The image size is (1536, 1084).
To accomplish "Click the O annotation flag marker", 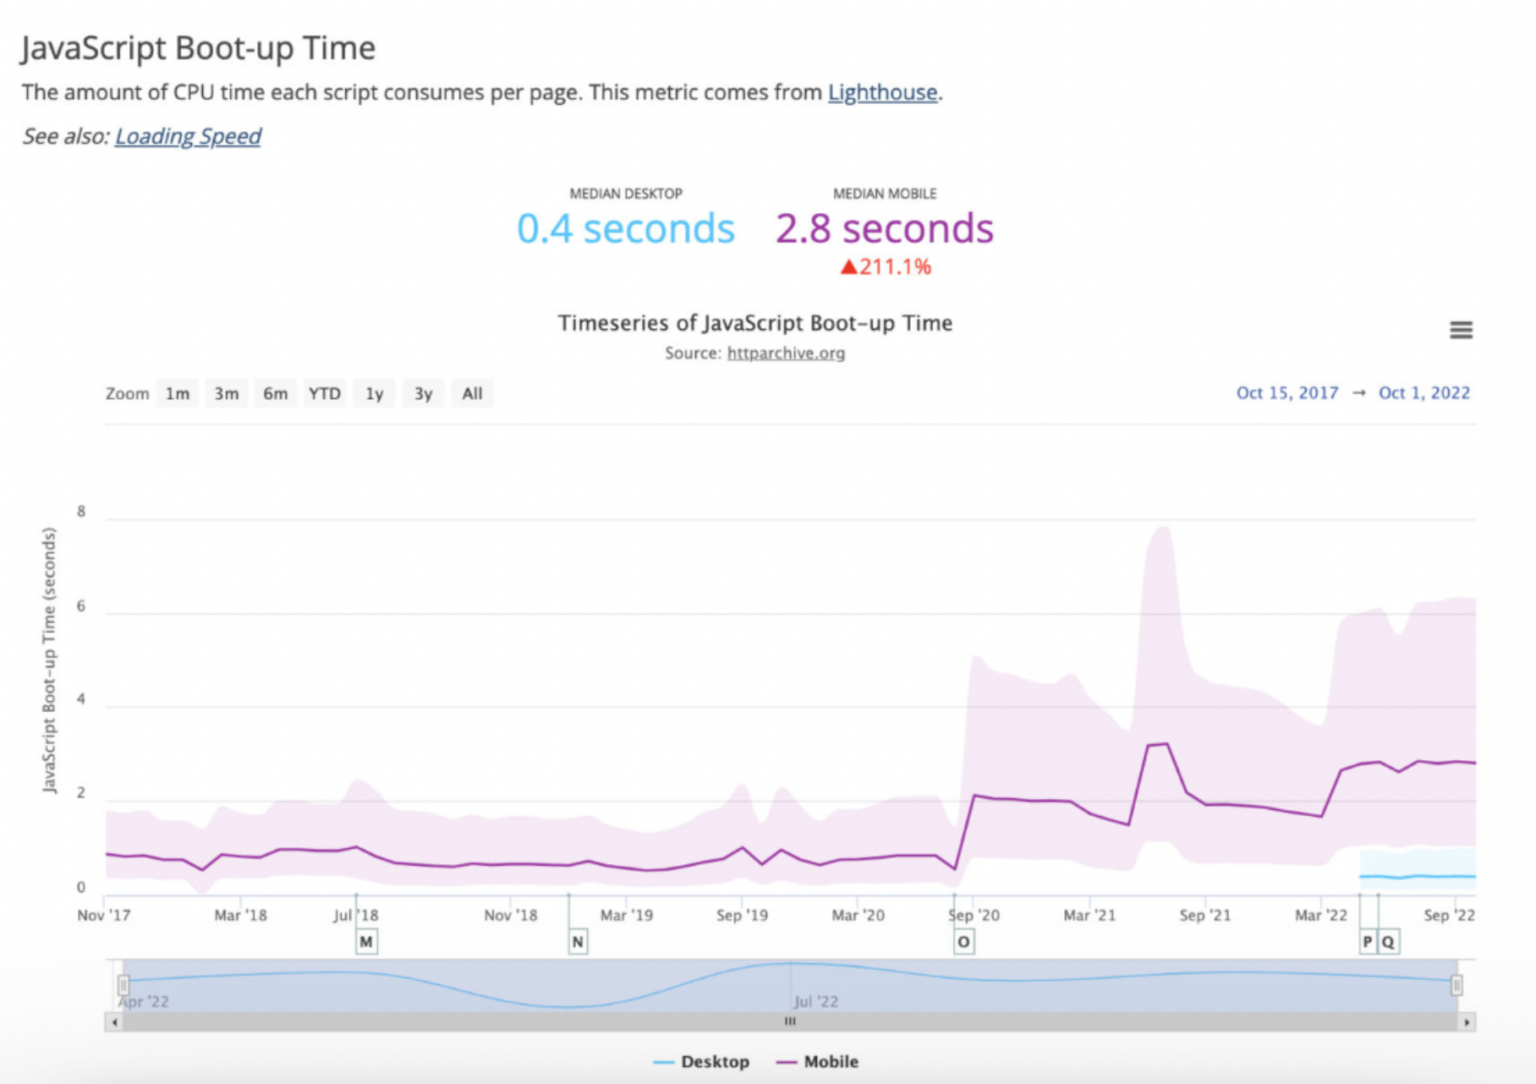I will (963, 942).
